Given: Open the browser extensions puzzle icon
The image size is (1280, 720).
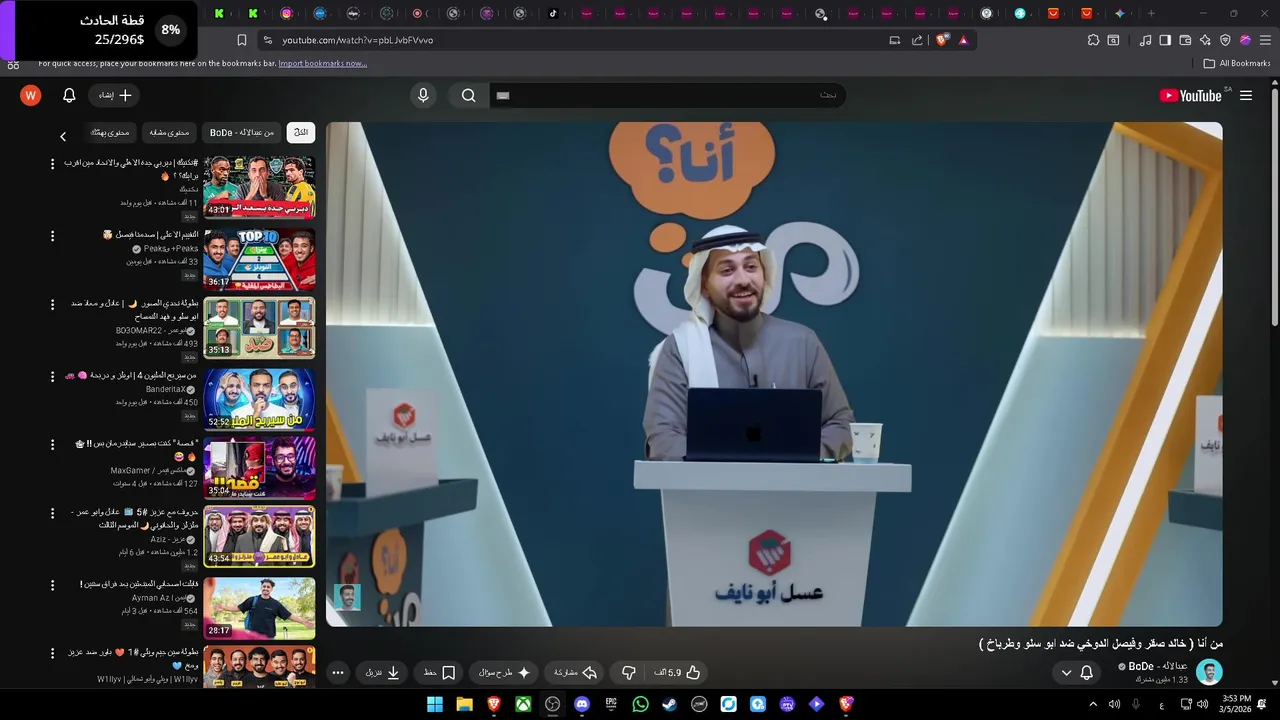Looking at the screenshot, I should click(1093, 40).
